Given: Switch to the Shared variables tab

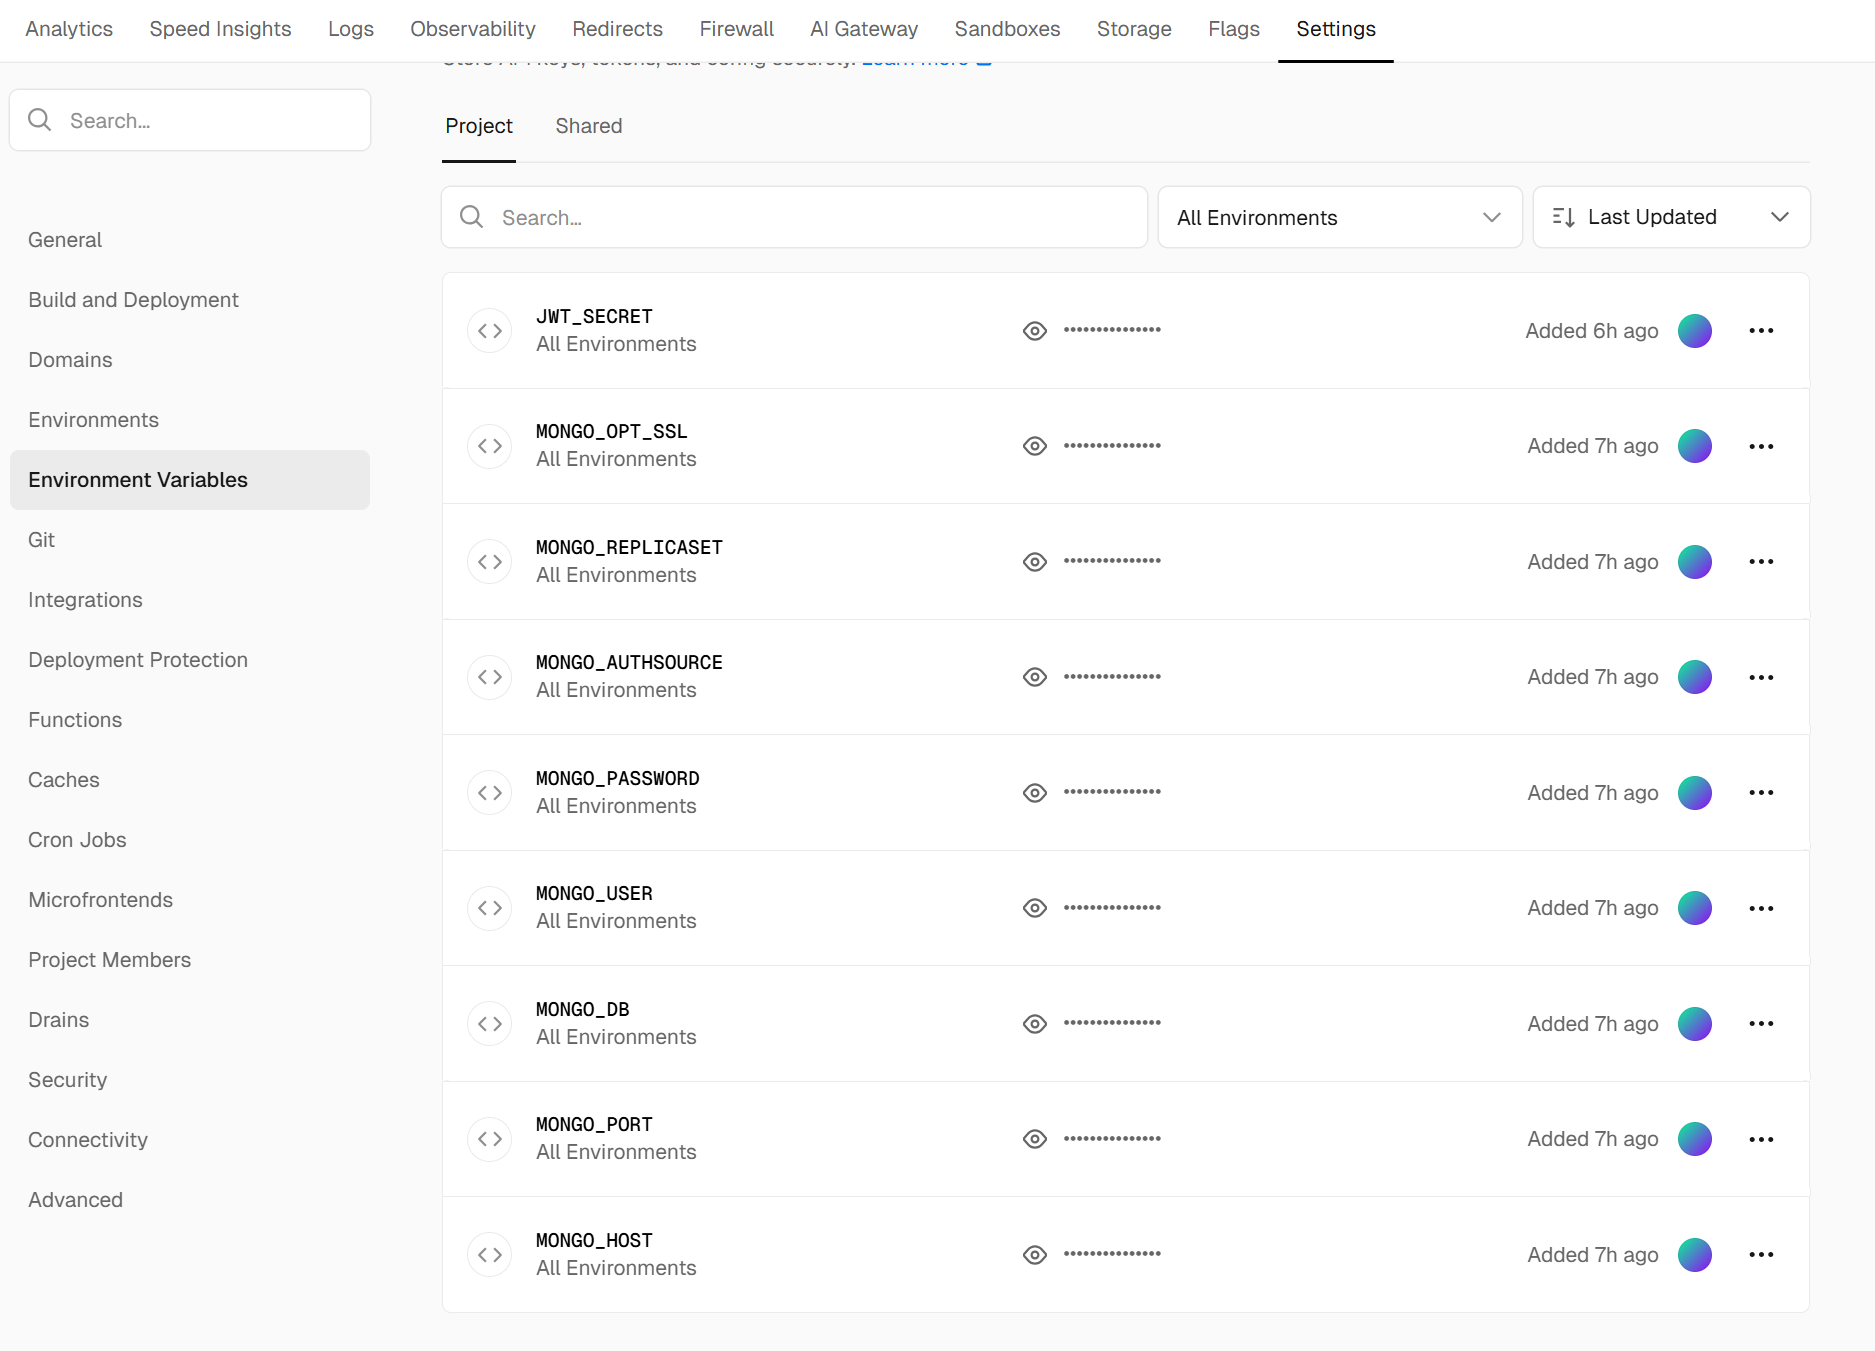Looking at the screenshot, I should click(588, 126).
